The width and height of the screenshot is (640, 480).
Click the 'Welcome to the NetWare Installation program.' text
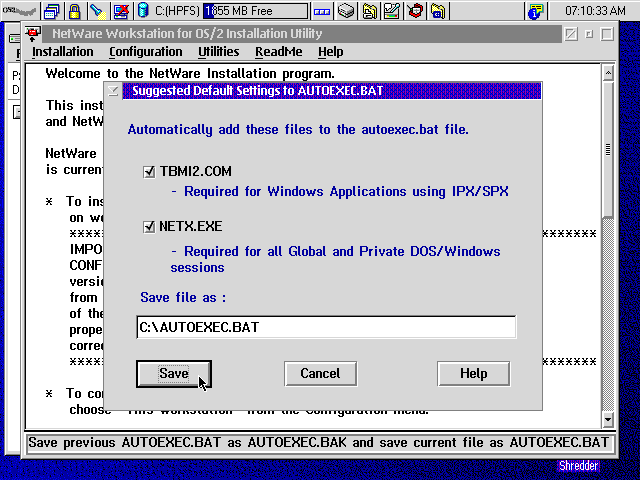click(190, 73)
